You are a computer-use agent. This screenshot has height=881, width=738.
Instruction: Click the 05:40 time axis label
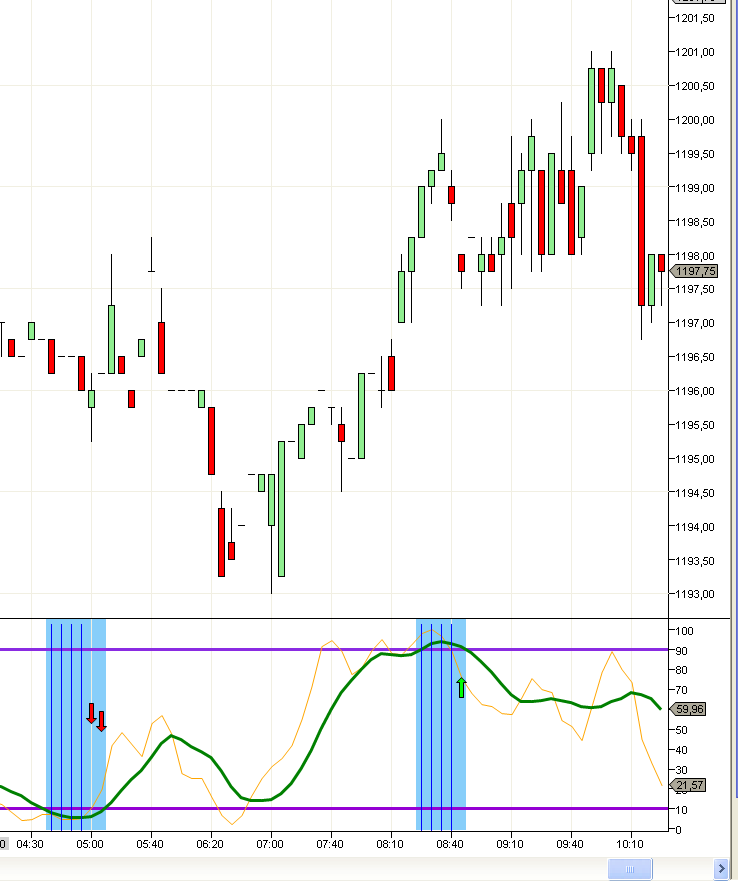pos(150,844)
